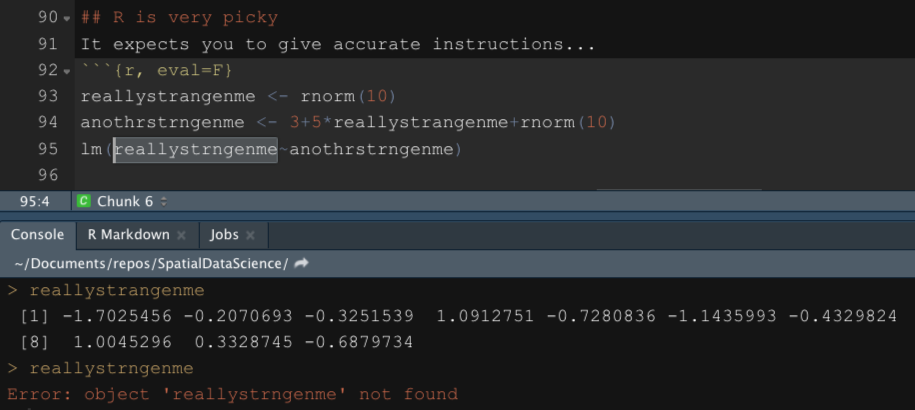The height and width of the screenshot is (410, 915).
Task: Click the 'object not found' error message
Action: 232,394
